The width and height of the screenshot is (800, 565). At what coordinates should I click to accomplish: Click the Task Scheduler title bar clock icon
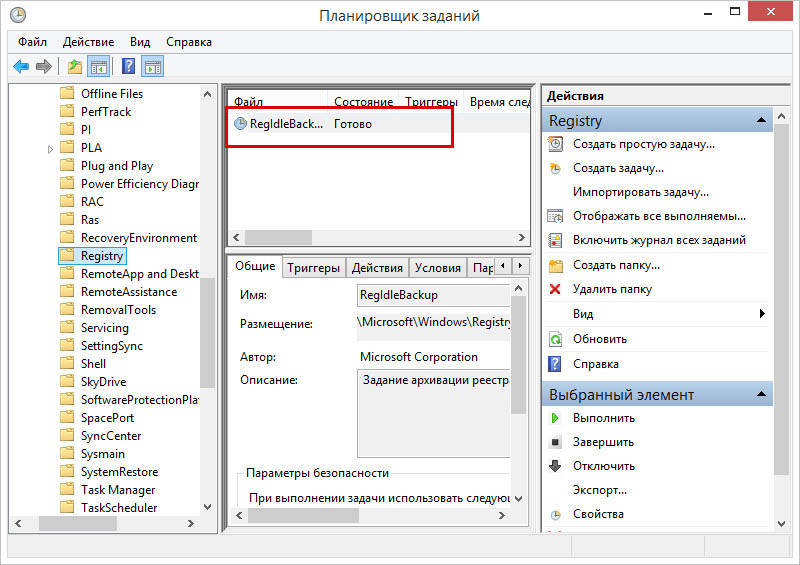(x=18, y=15)
